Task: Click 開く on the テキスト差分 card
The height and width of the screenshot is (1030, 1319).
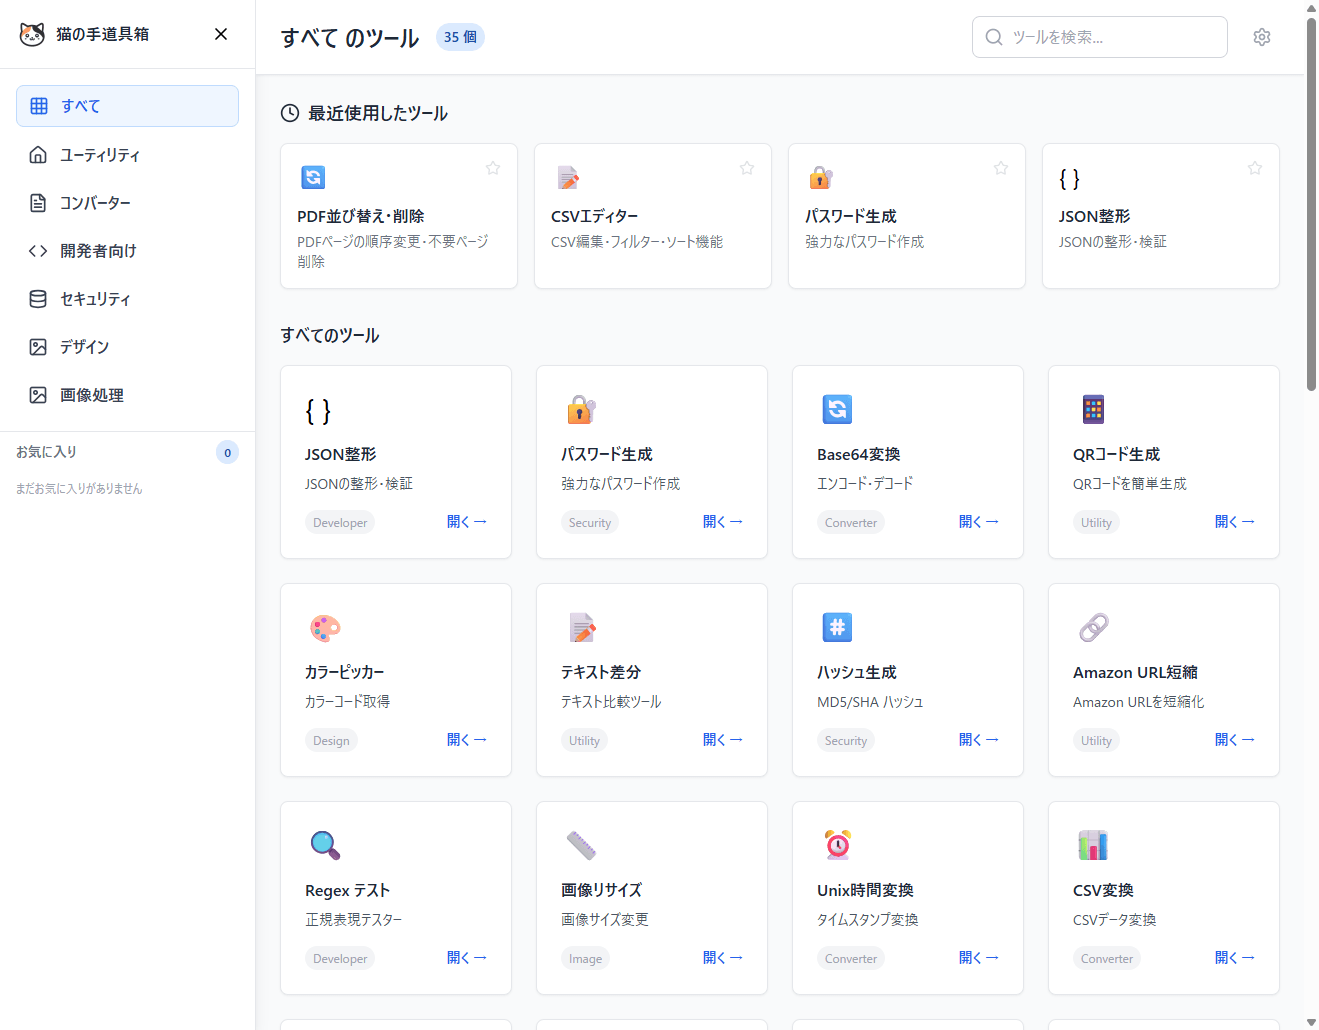Action: (x=722, y=740)
